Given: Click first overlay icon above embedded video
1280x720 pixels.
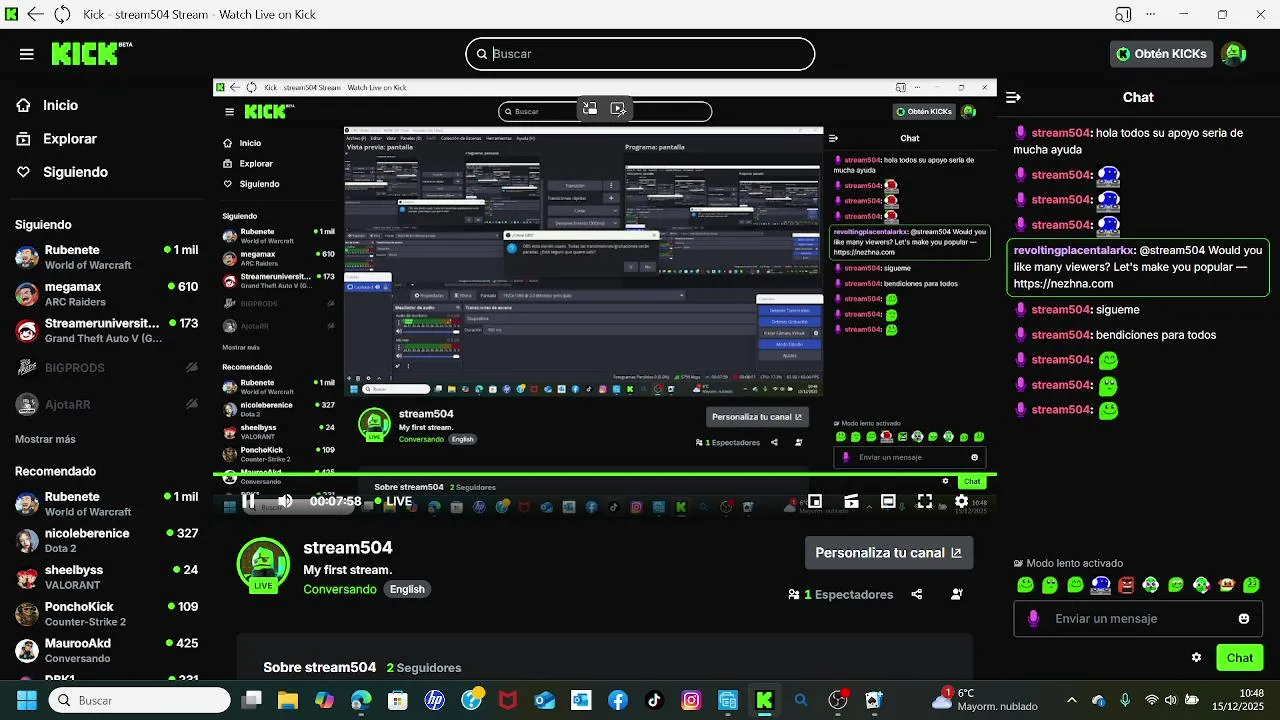Looking at the screenshot, I should pos(590,109).
